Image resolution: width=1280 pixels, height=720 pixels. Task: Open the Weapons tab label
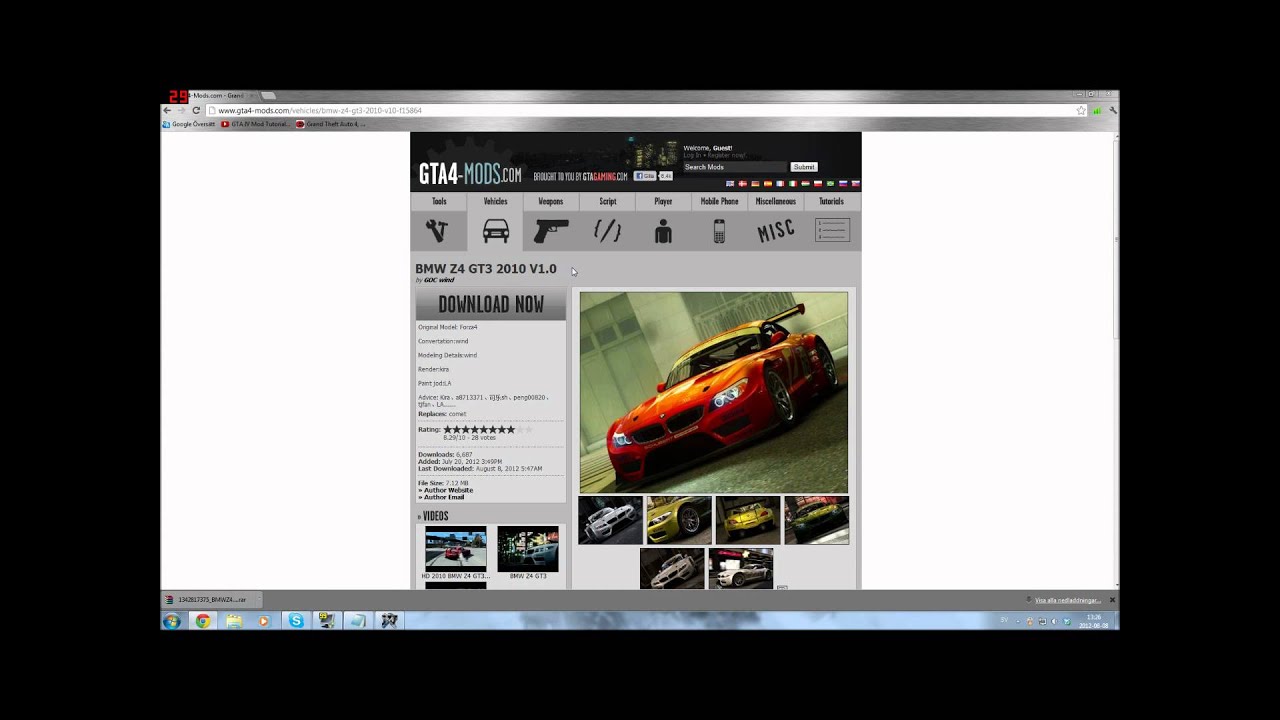(551, 201)
